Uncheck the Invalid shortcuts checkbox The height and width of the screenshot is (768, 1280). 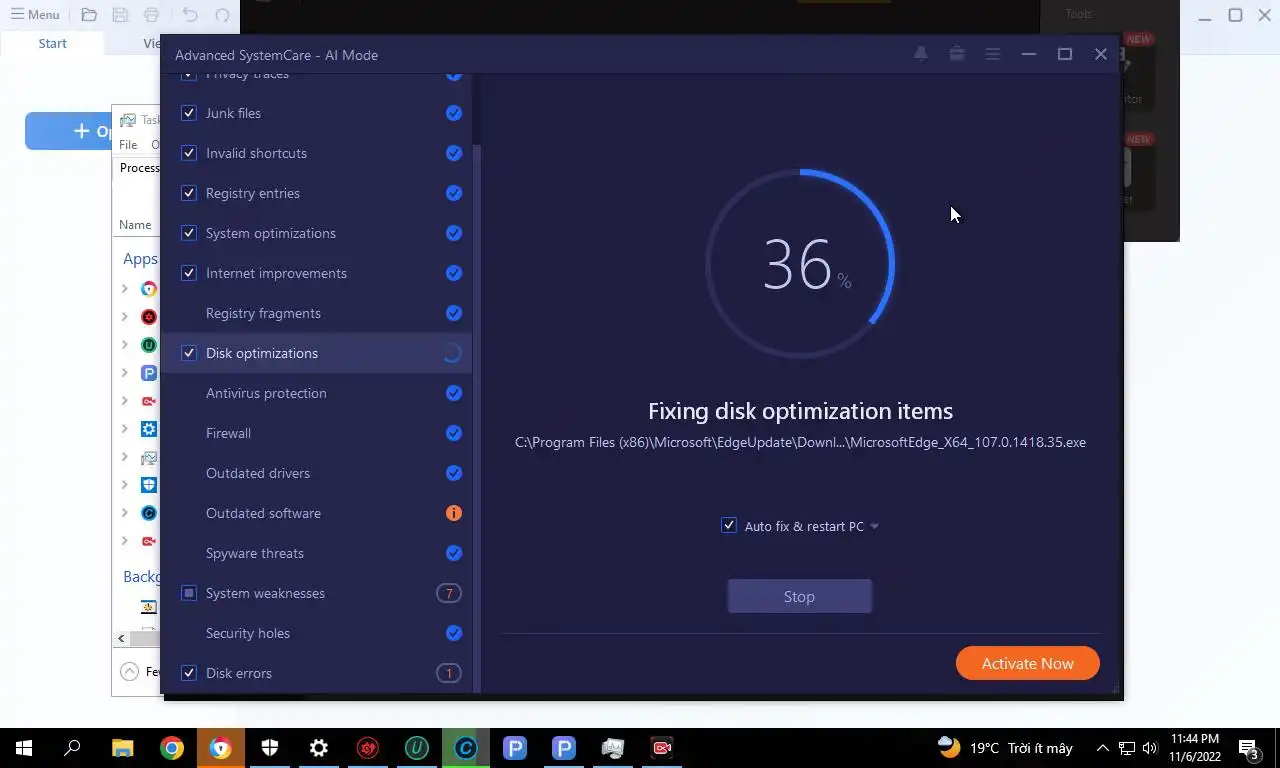click(189, 153)
